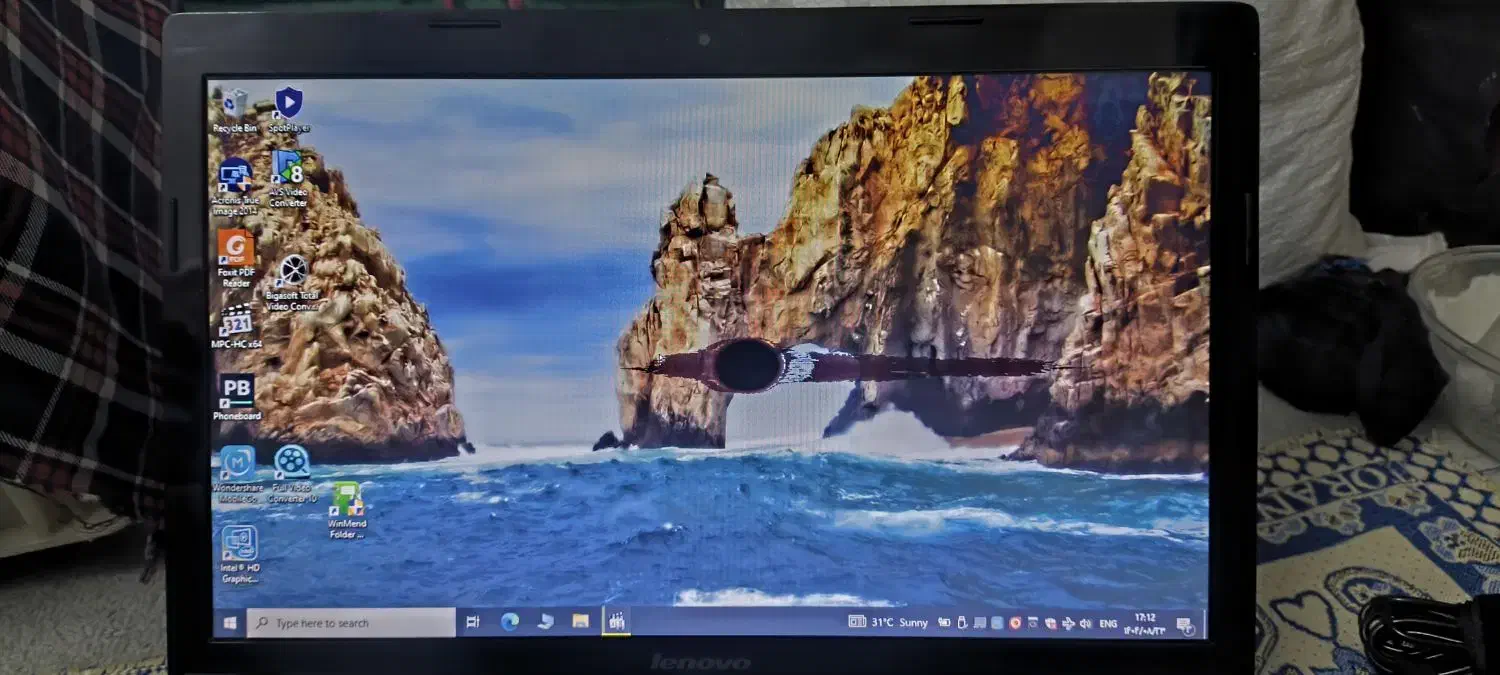This screenshot has height=675, width=1500.
Task: Open Task View from the taskbar
Action: [x=472, y=621]
